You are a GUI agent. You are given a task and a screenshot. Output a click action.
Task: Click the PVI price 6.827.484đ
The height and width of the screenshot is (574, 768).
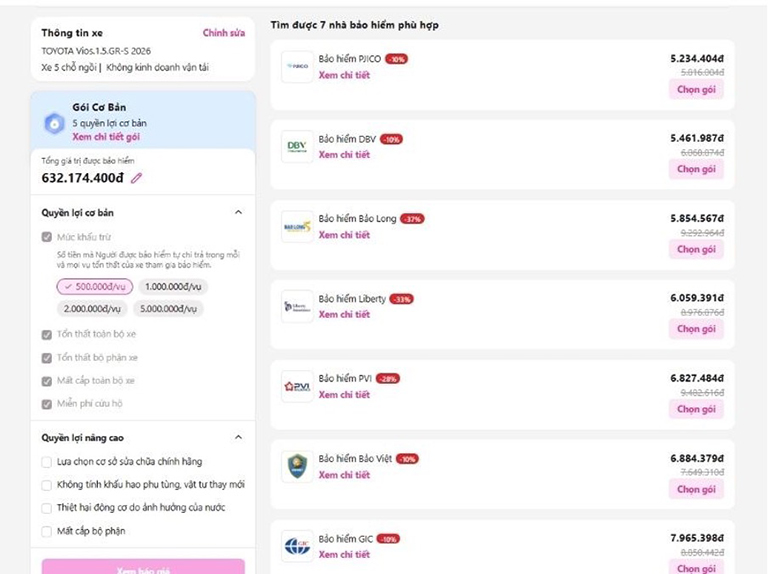pos(697,379)
